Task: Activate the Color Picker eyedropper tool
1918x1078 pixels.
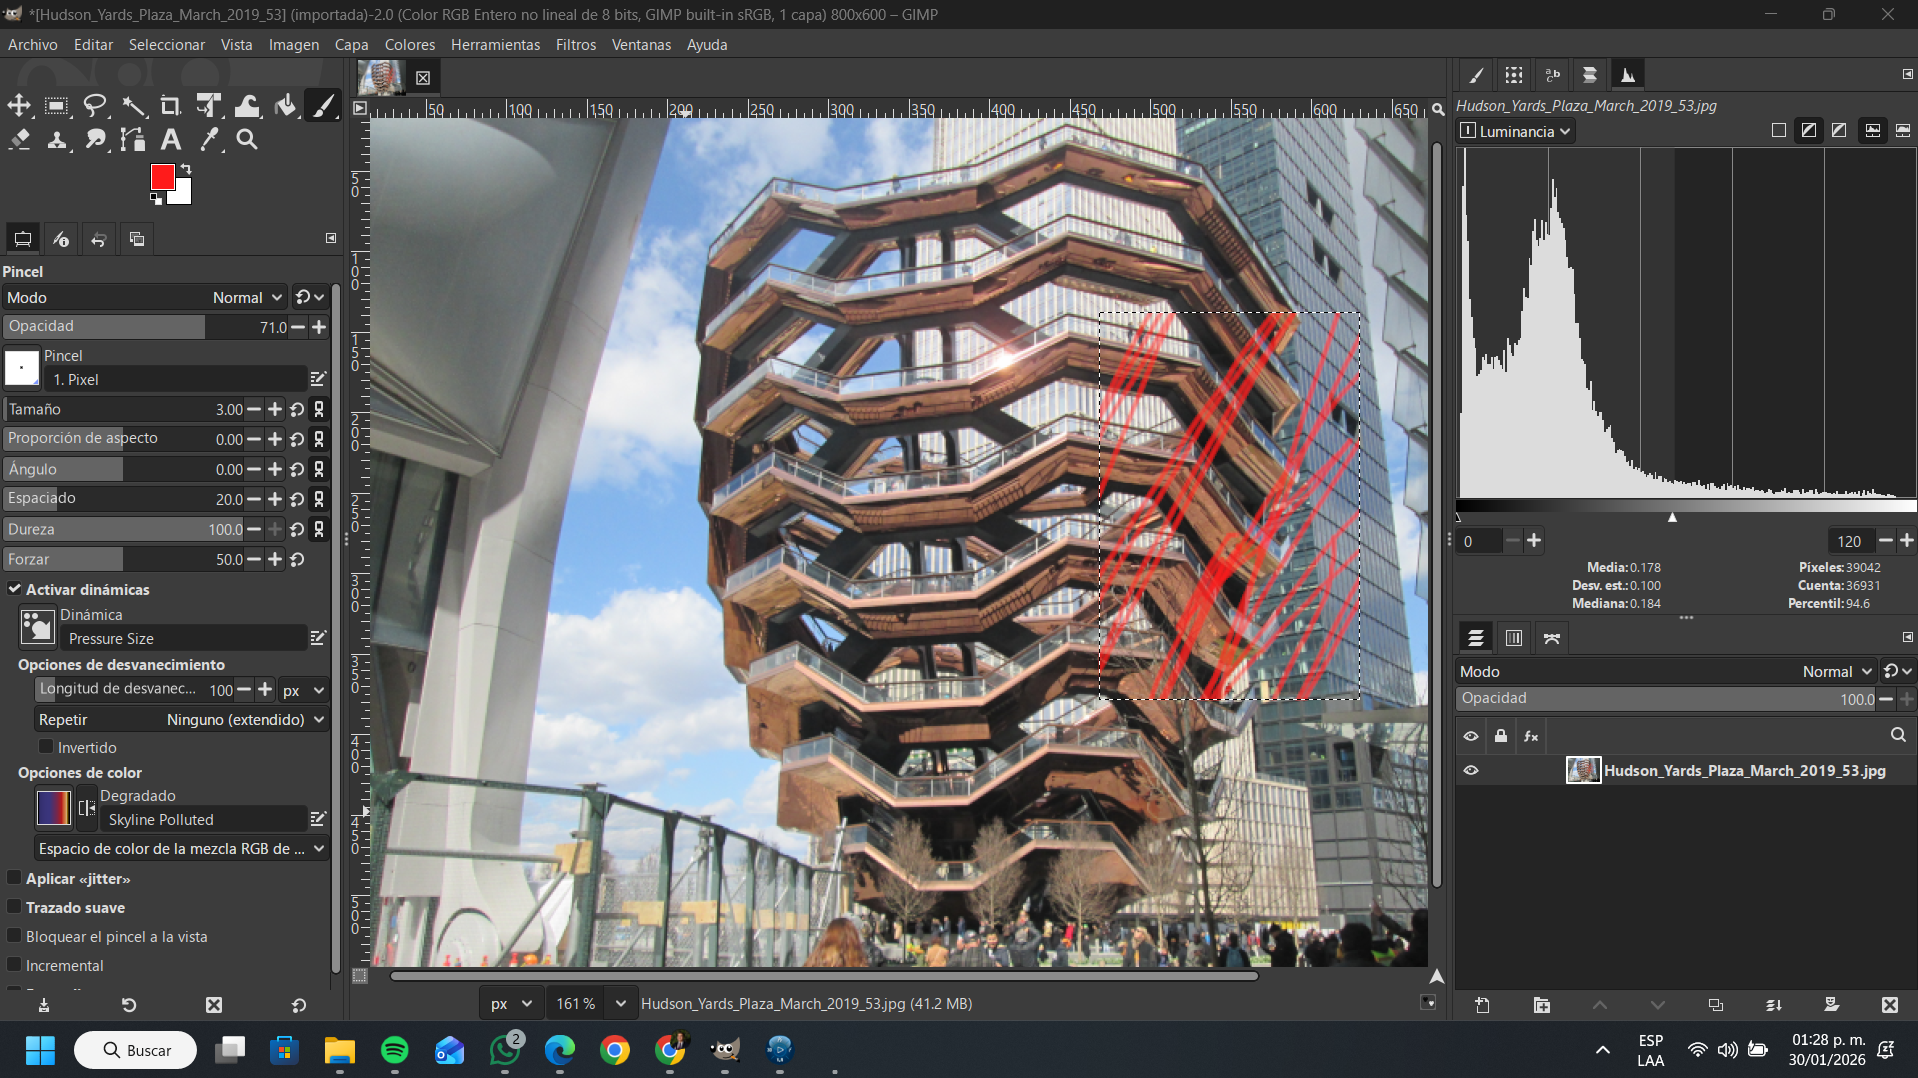Action: [209, 140]
